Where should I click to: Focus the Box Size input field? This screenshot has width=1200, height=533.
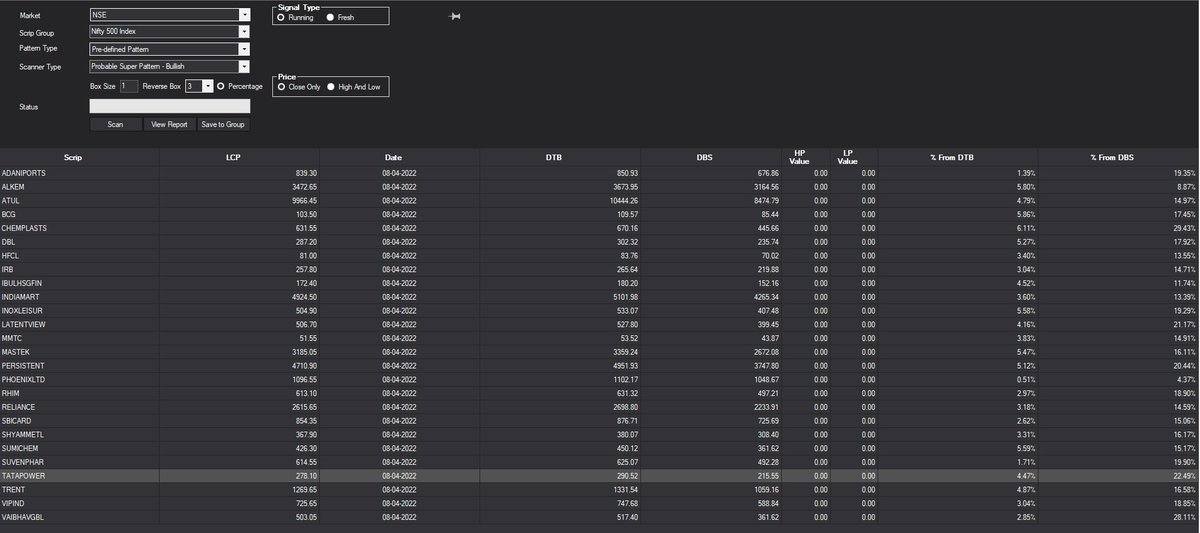point(129,86)
